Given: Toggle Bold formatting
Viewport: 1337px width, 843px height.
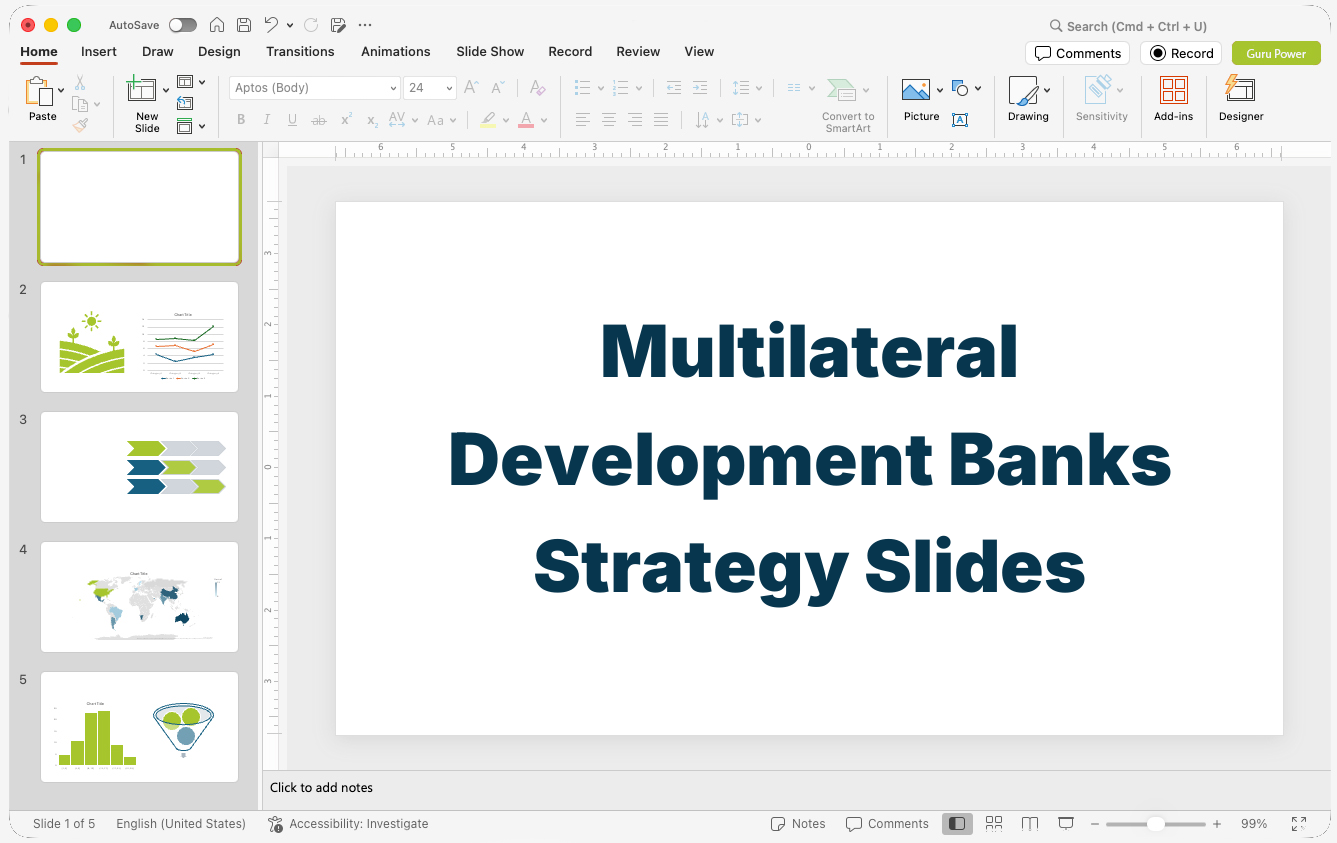Looking at the screenshot, I should click(x=241, y=120).
